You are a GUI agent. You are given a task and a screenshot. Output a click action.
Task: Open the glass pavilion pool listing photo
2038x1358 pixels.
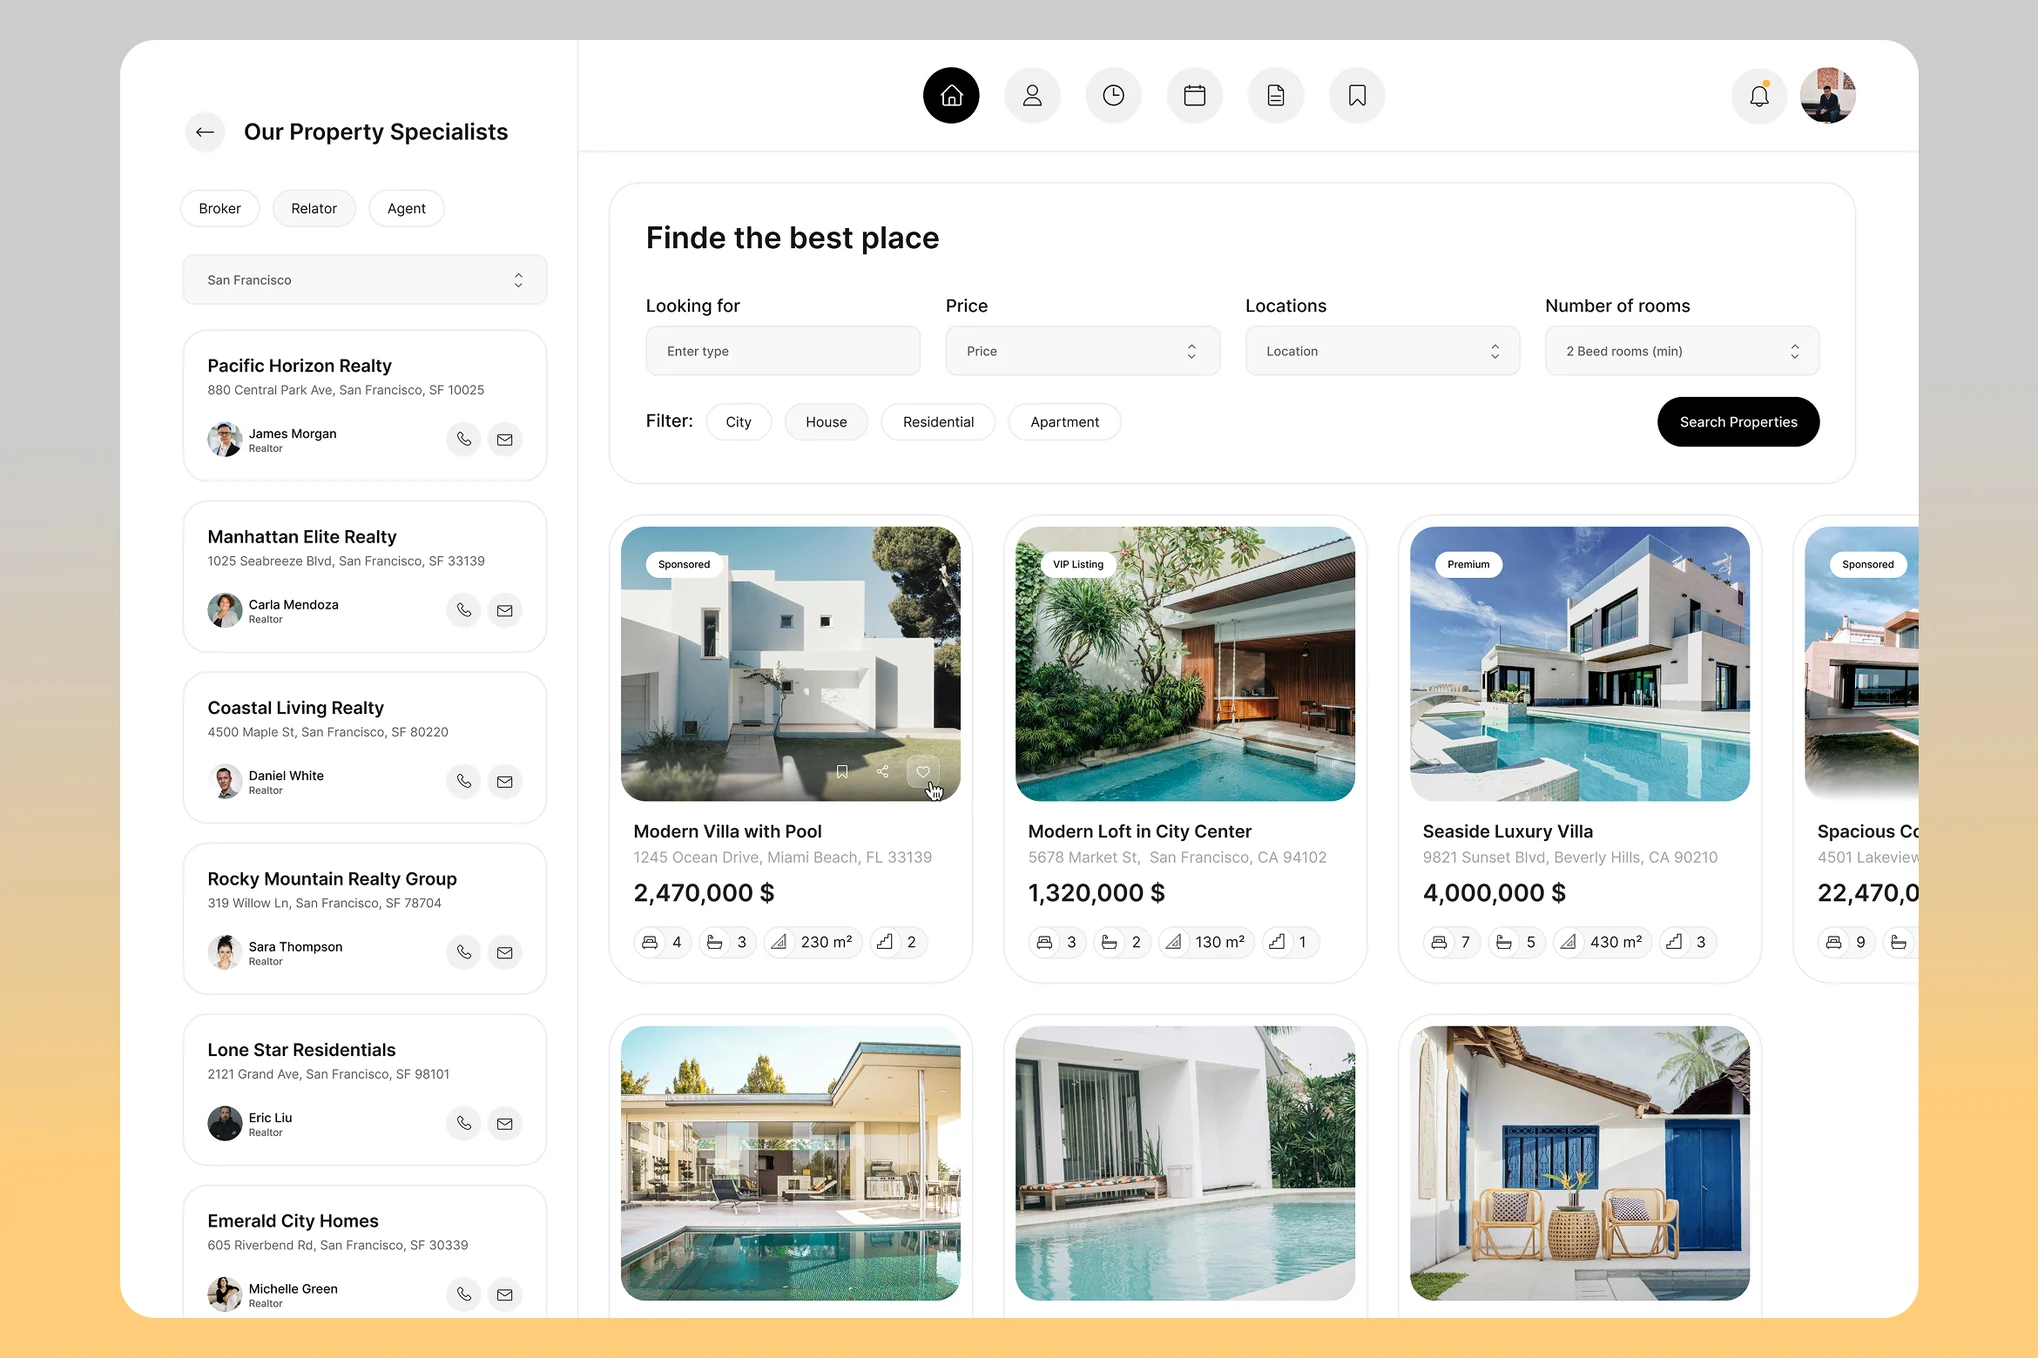(790, 1163)
